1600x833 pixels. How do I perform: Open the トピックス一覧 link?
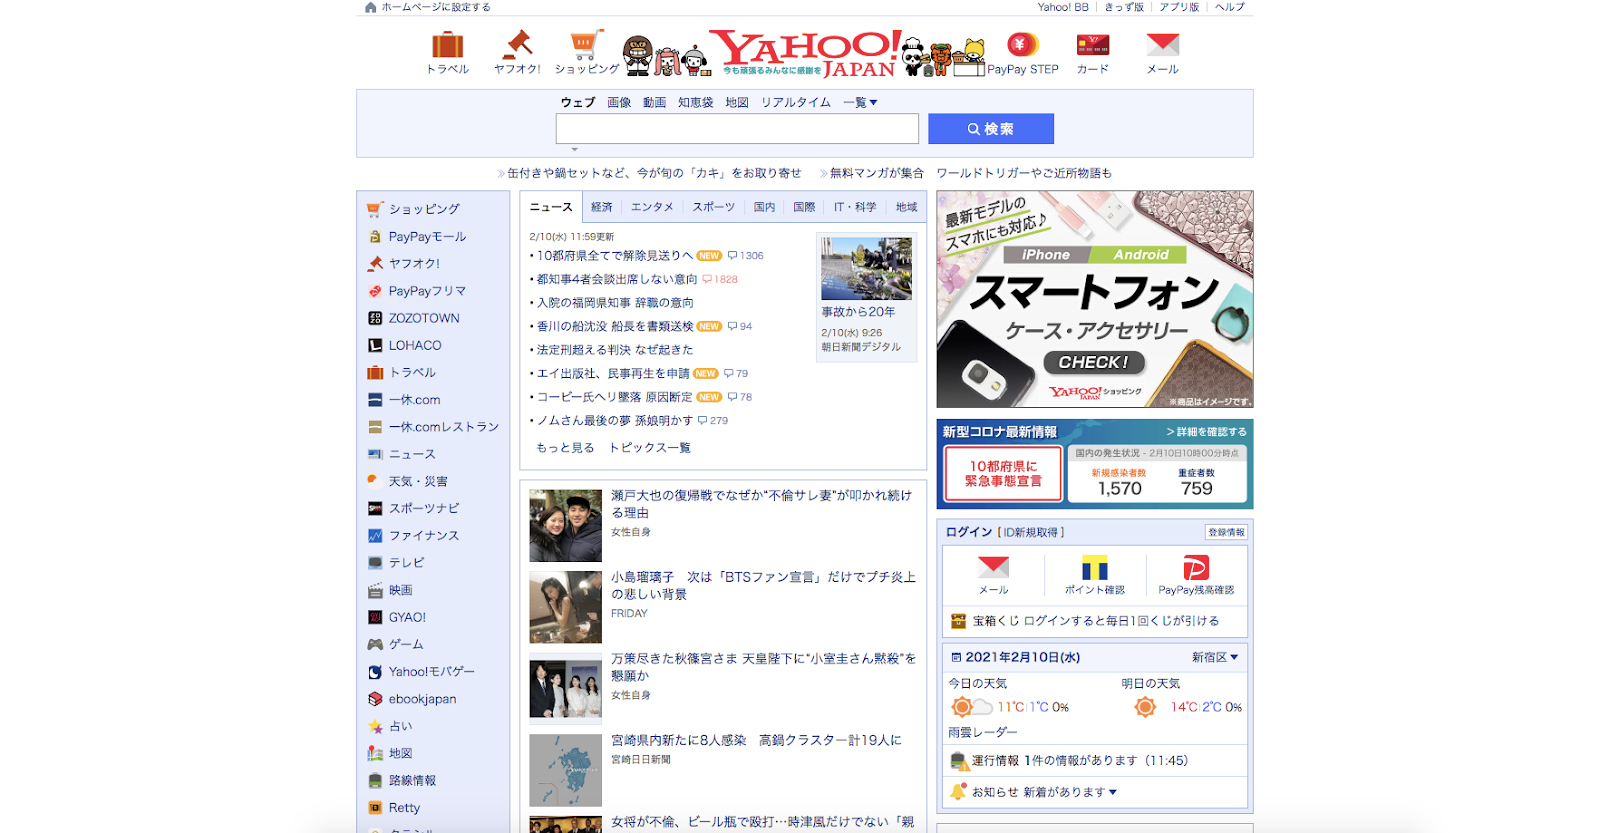[650, 448]
